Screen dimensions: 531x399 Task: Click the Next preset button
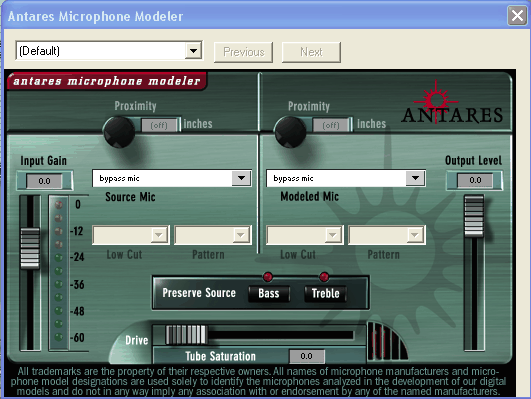(311, 52)
